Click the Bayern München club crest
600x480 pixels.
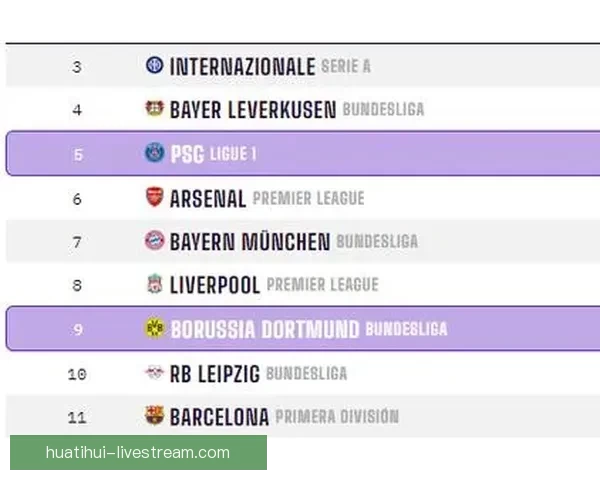coord(154,241)
